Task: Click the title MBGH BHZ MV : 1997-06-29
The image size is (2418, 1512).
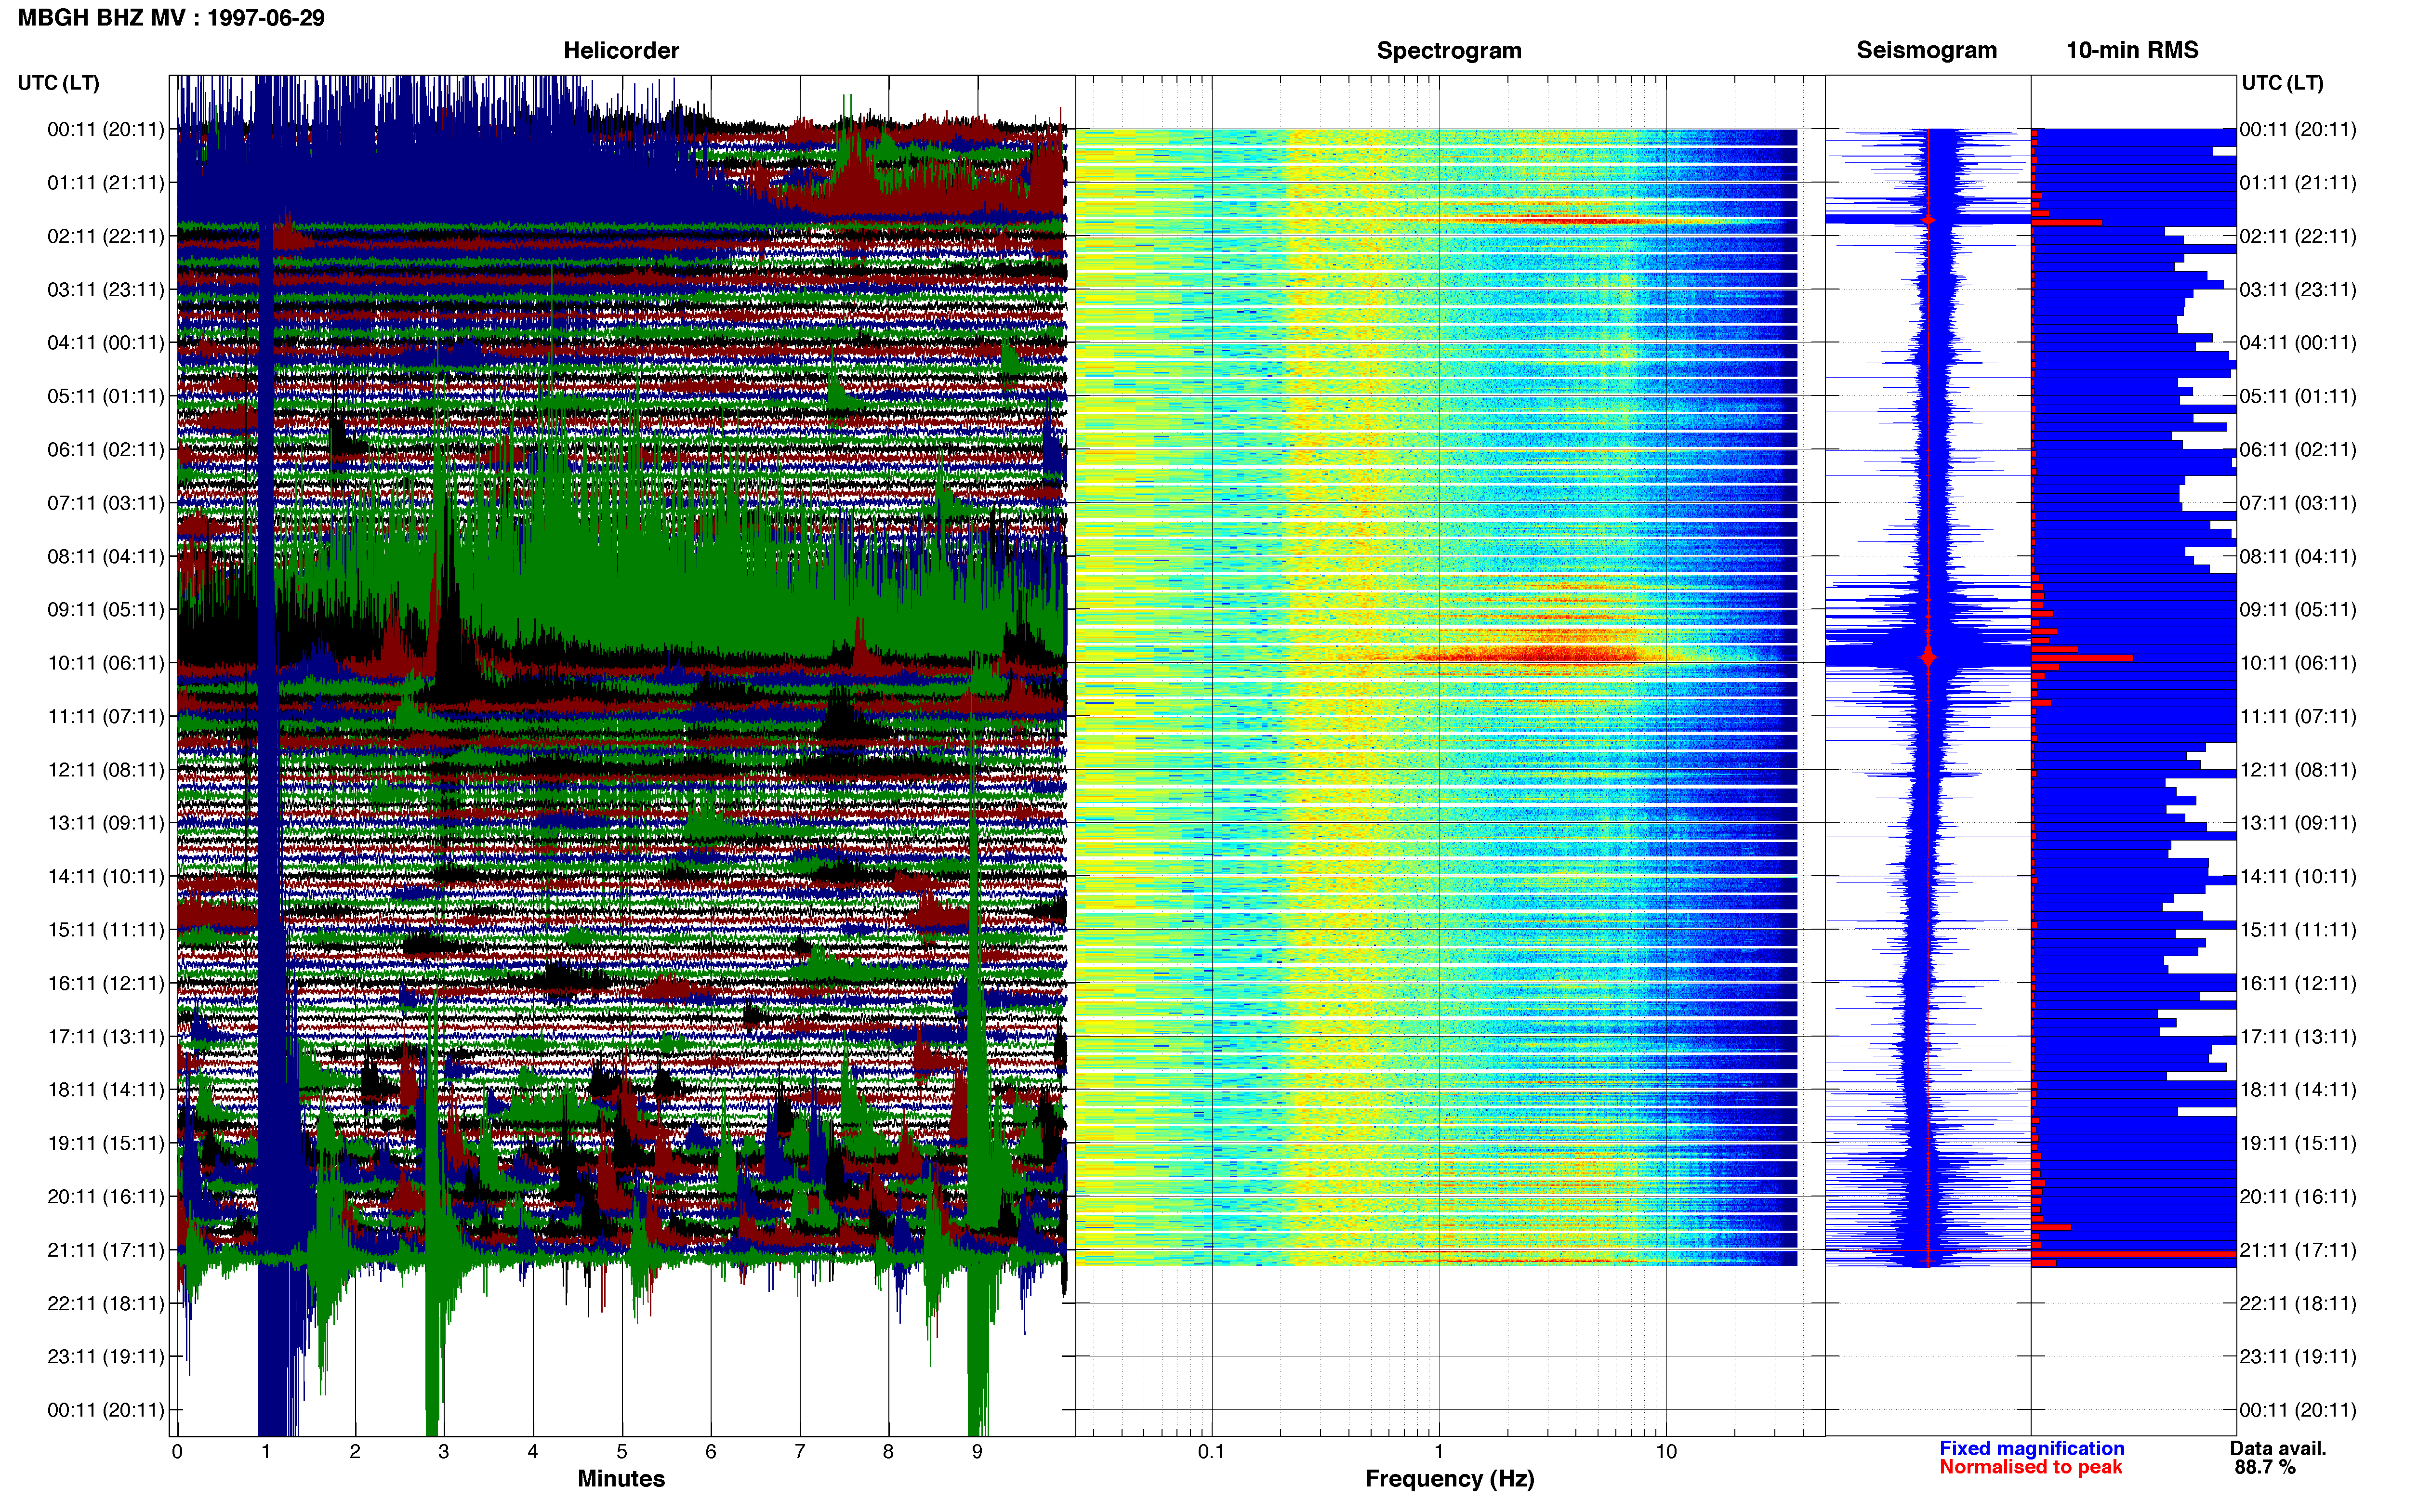Action: tap(171, 18)
